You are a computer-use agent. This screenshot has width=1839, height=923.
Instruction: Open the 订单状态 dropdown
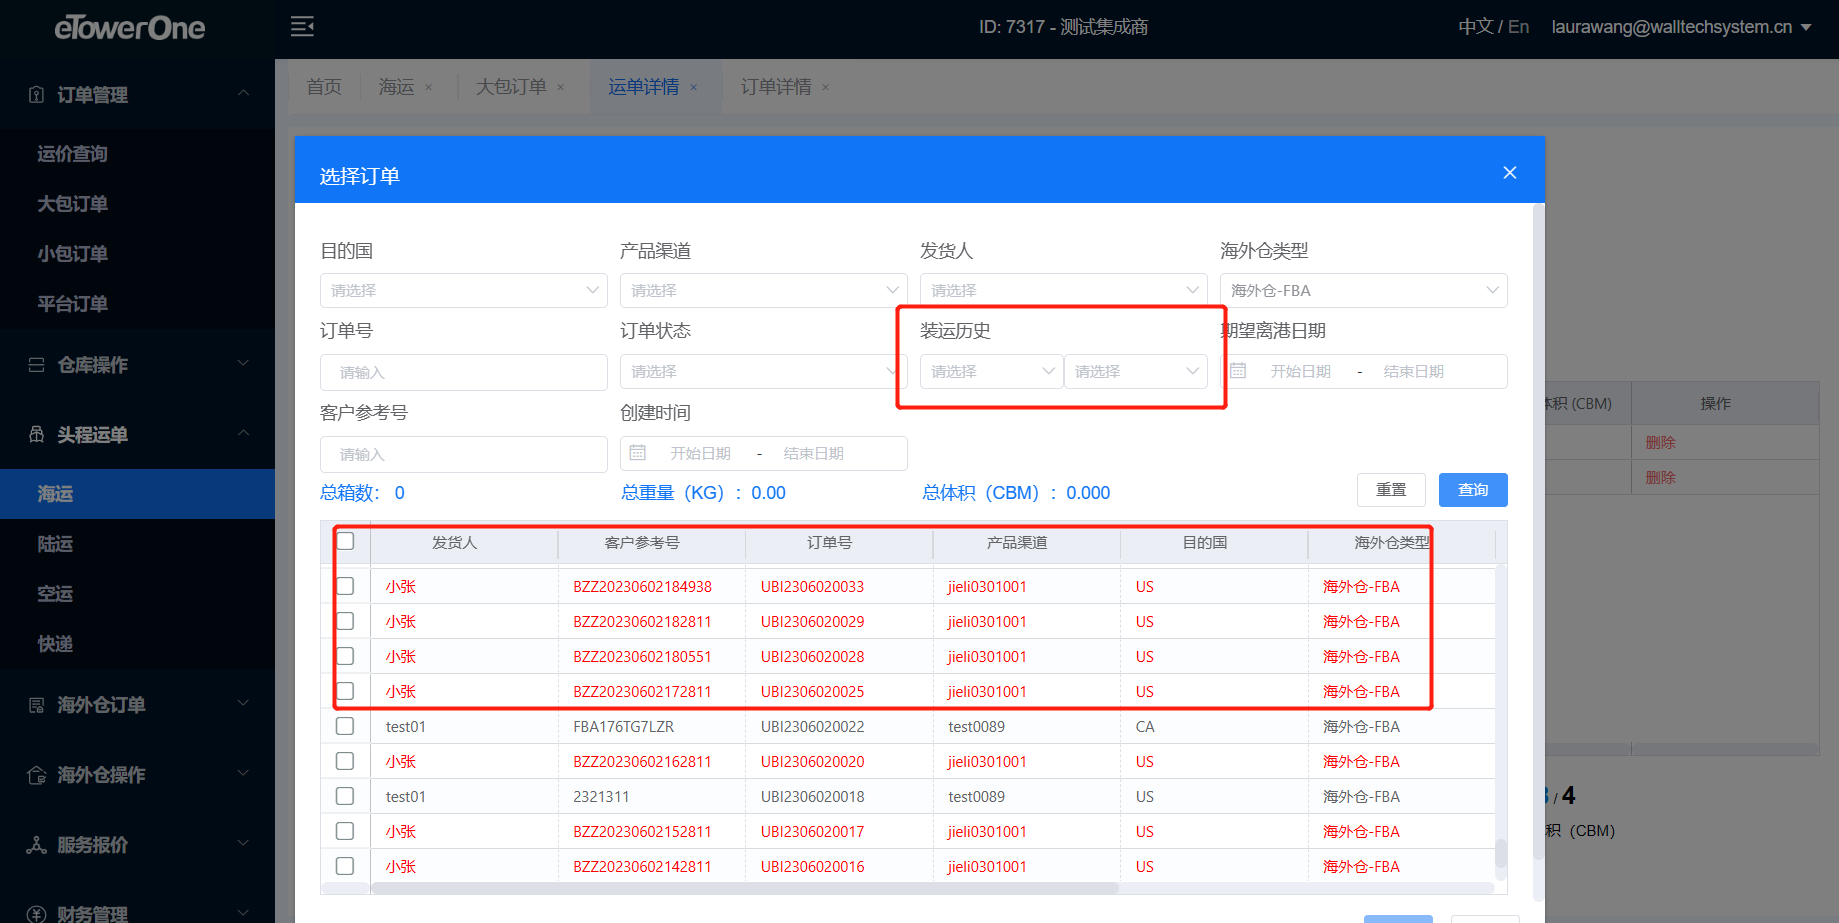[764, 371]
